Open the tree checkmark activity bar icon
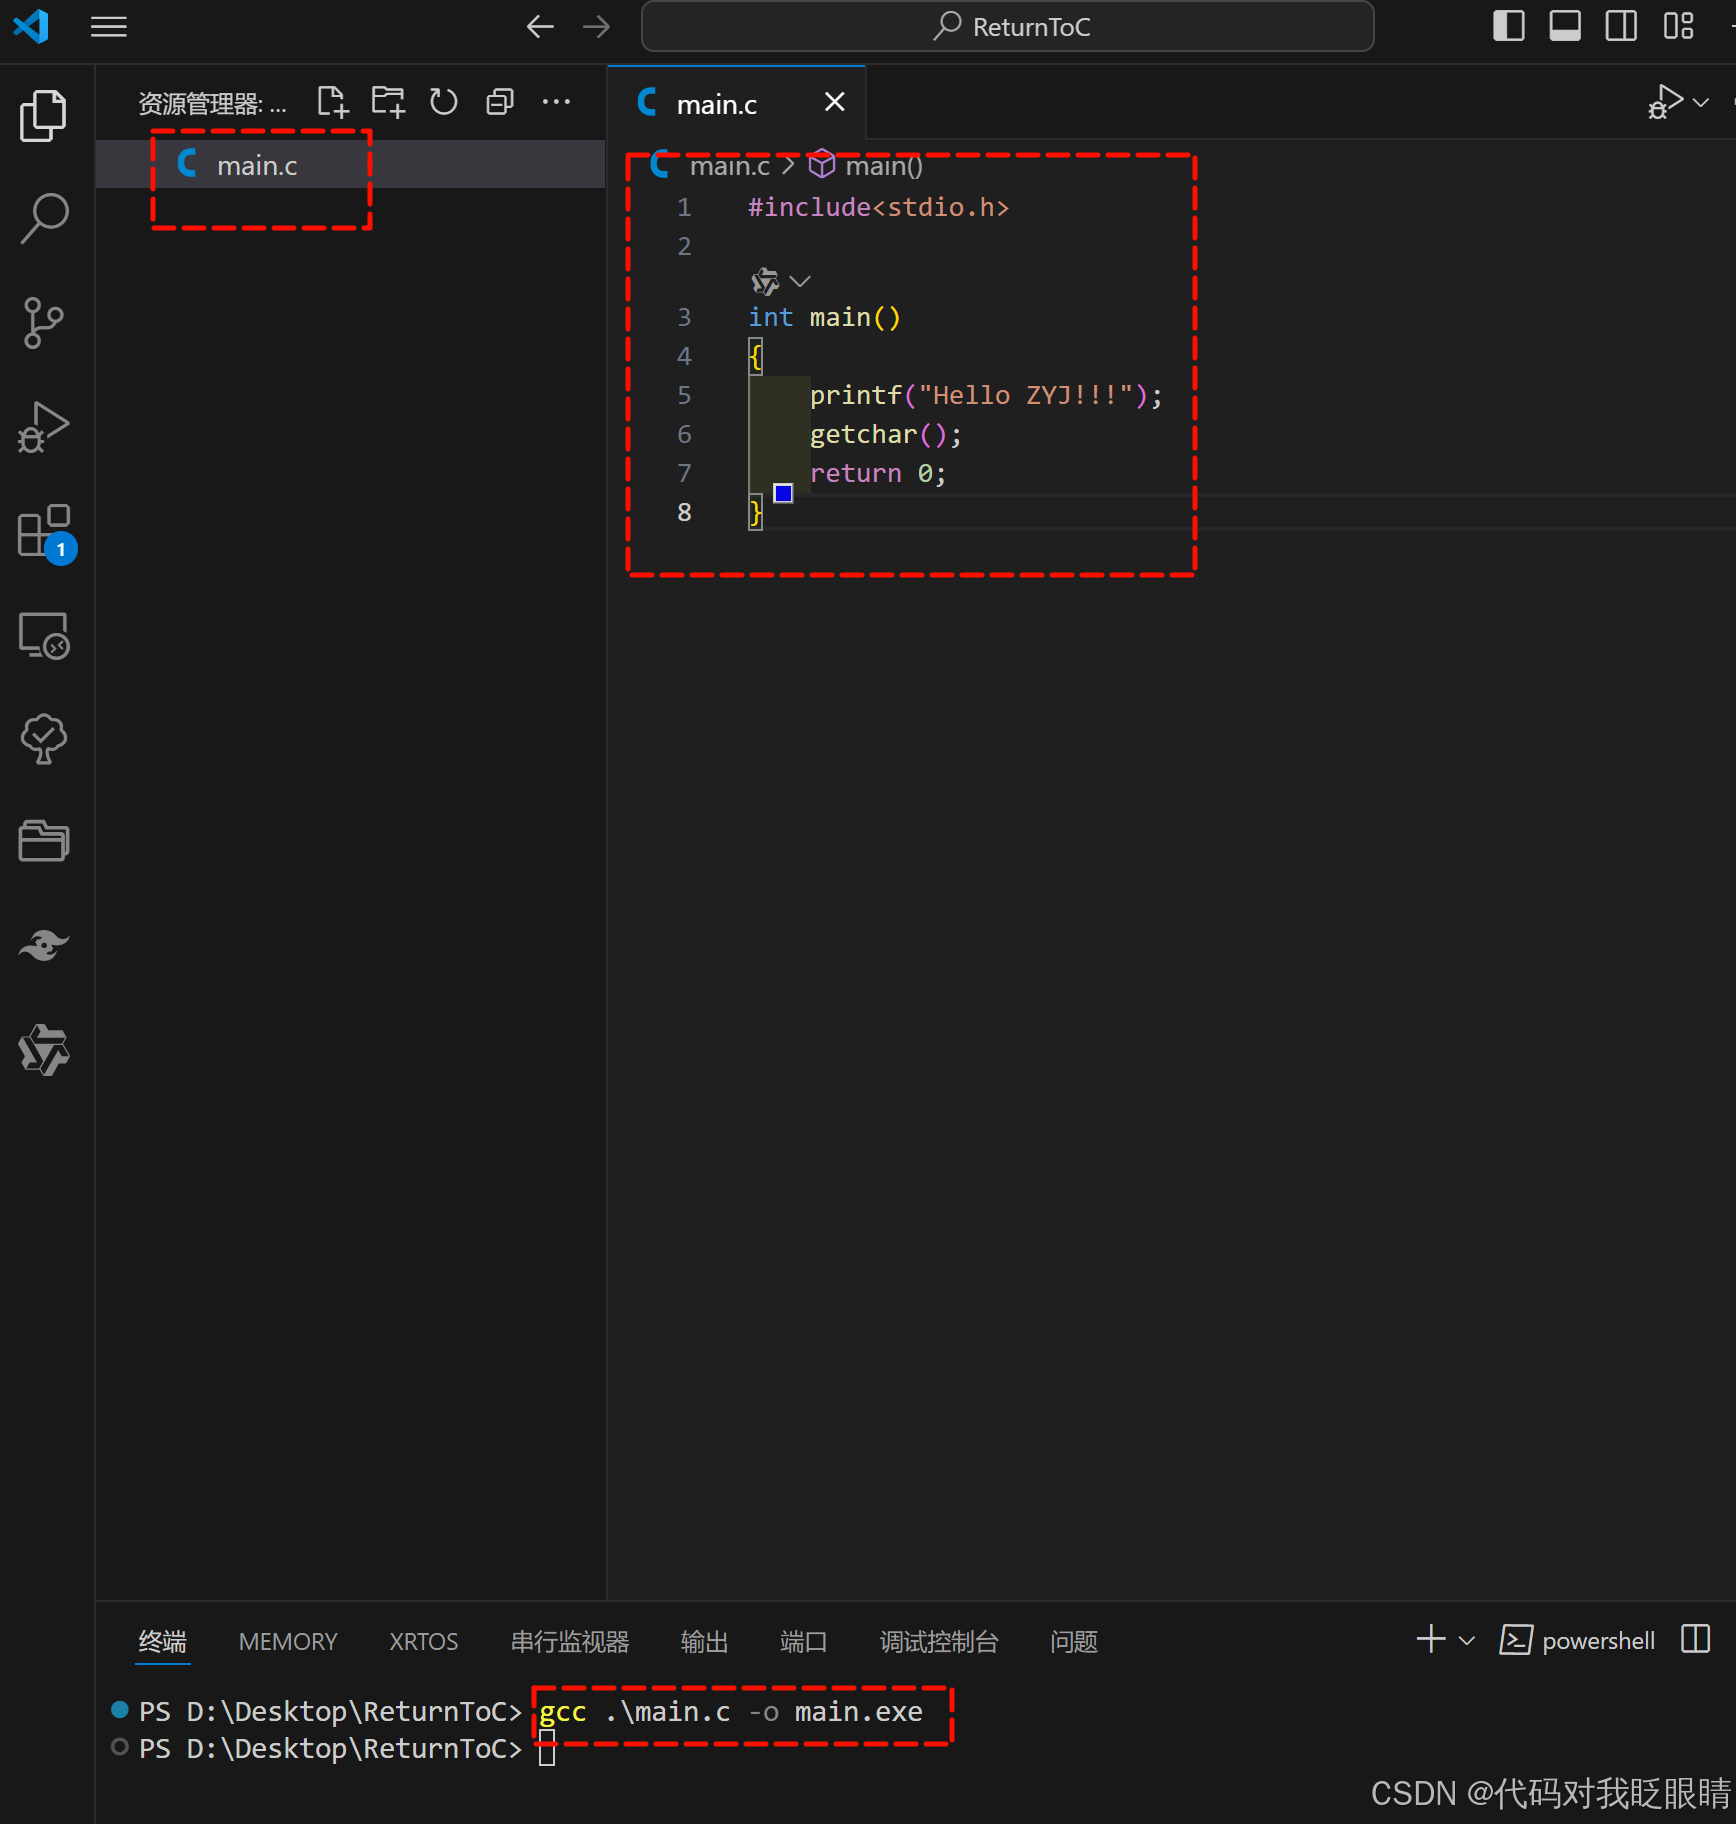The image size is (1736, 1824). coord(44,739)
